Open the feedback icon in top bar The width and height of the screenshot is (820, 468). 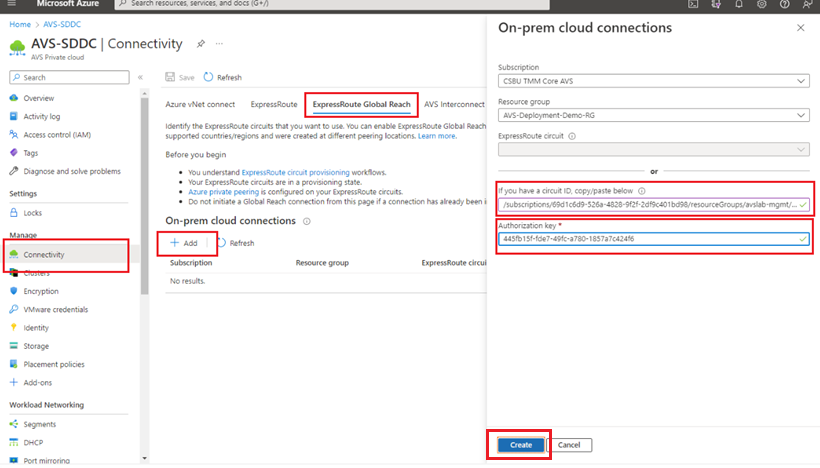[x=807, y=4]
